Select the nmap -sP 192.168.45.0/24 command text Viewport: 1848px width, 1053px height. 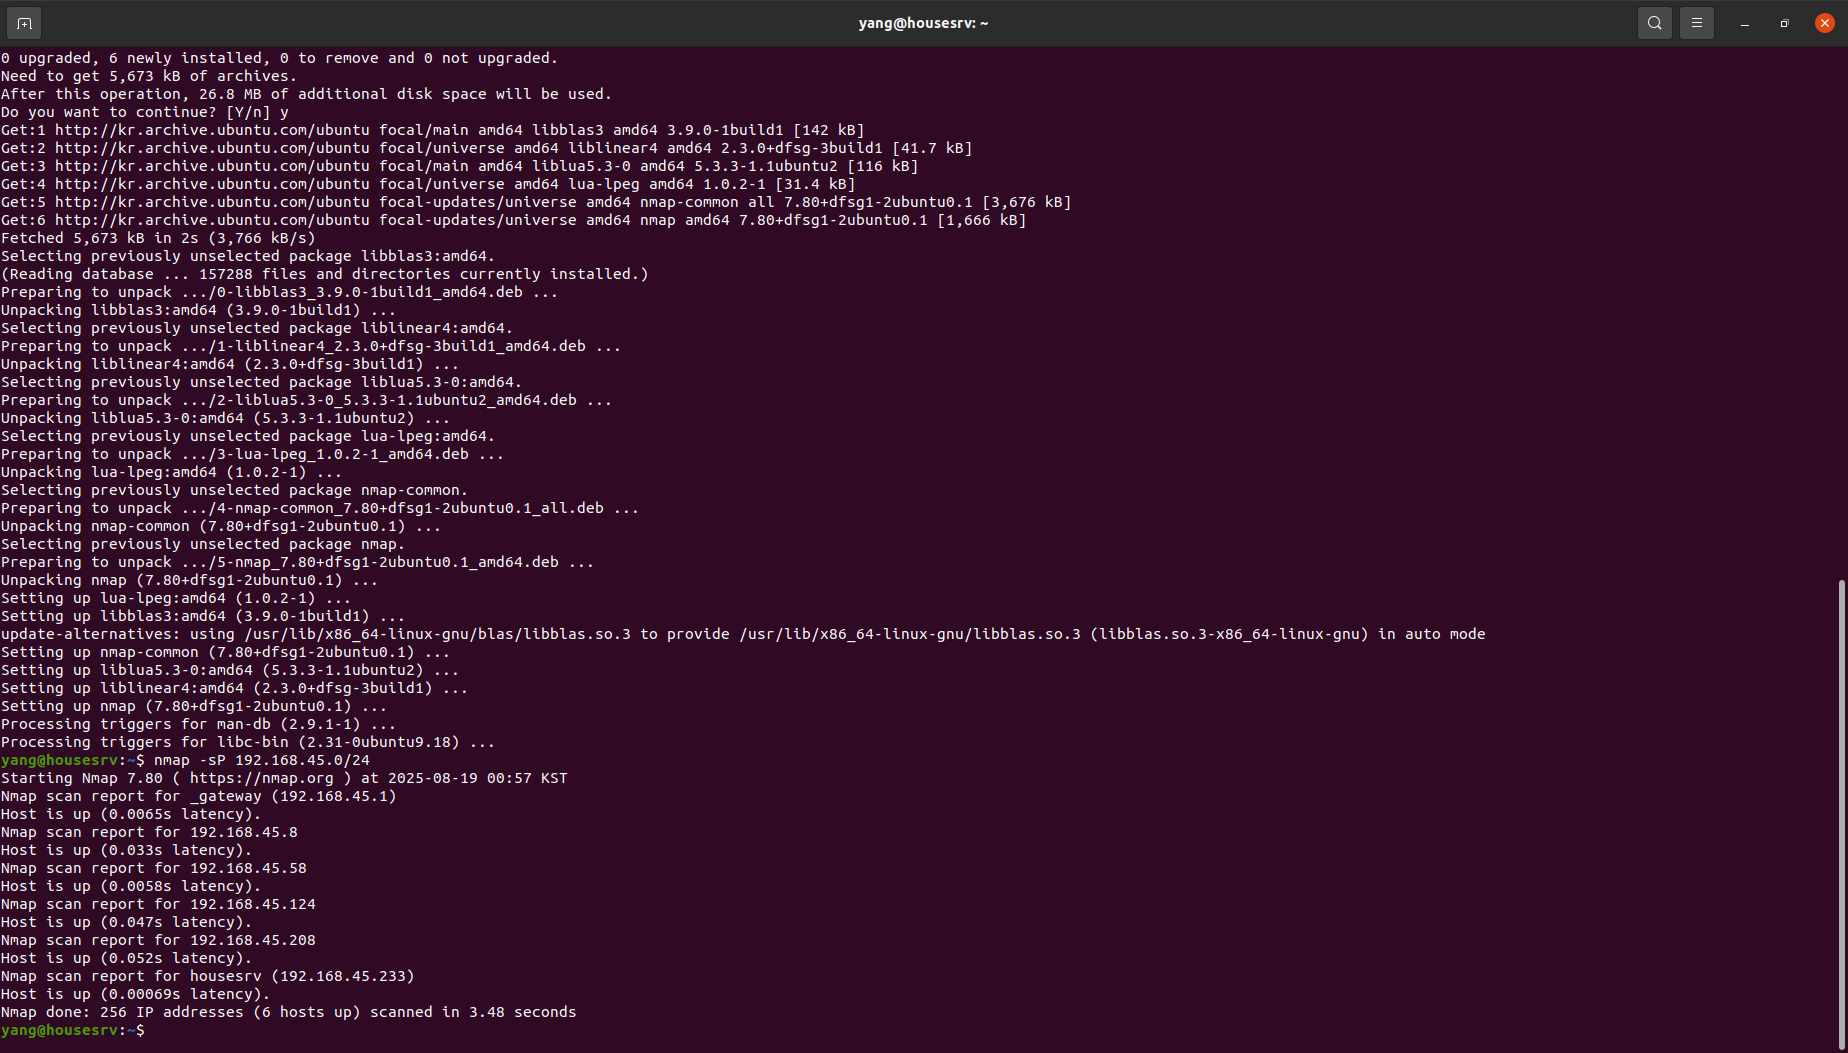260,760
